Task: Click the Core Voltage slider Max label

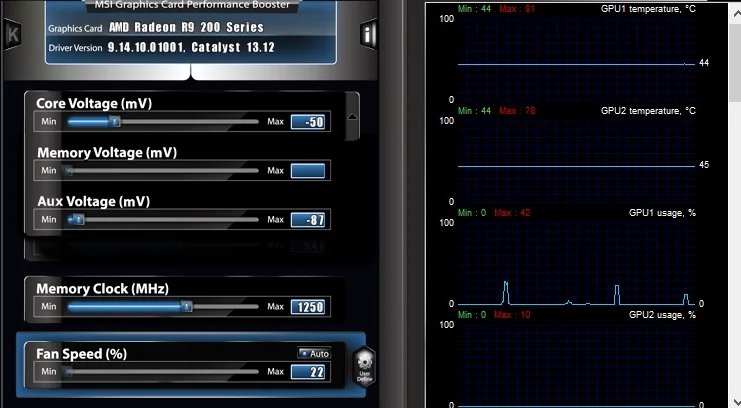Action: [x=276, y=122]
